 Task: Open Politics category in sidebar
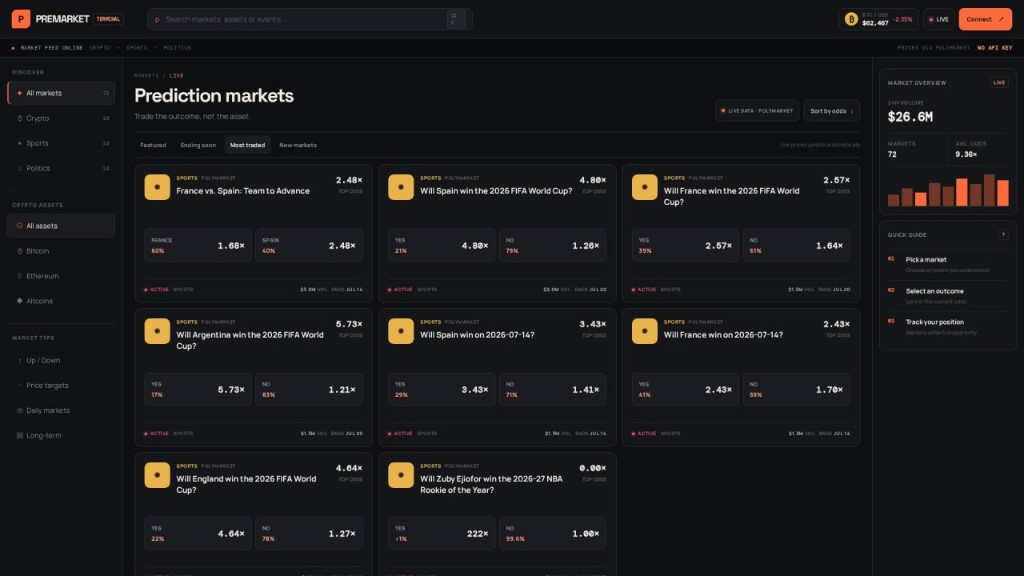pyautogui.click(x=61, y=168)
